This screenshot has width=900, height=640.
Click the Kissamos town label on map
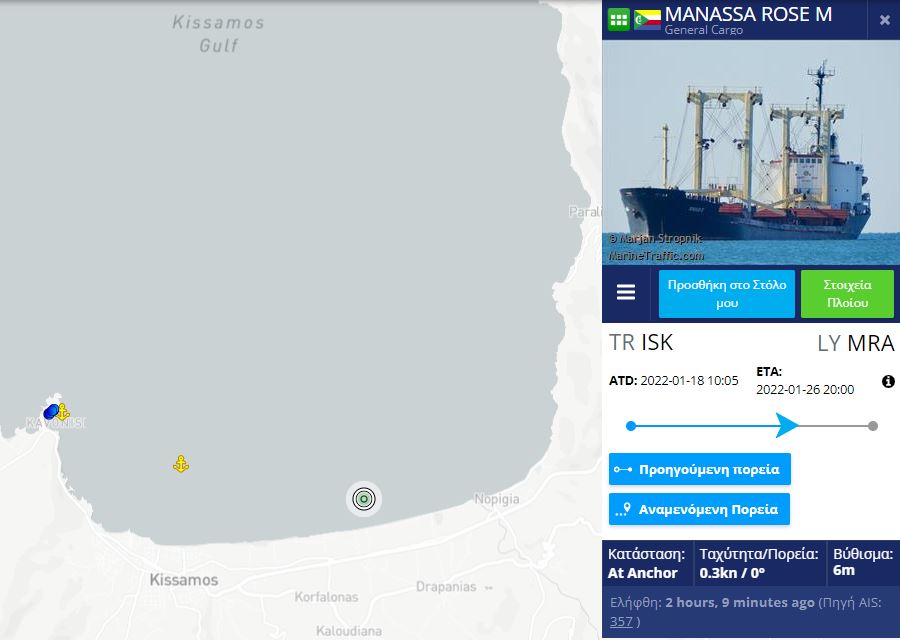pos(184,580)
